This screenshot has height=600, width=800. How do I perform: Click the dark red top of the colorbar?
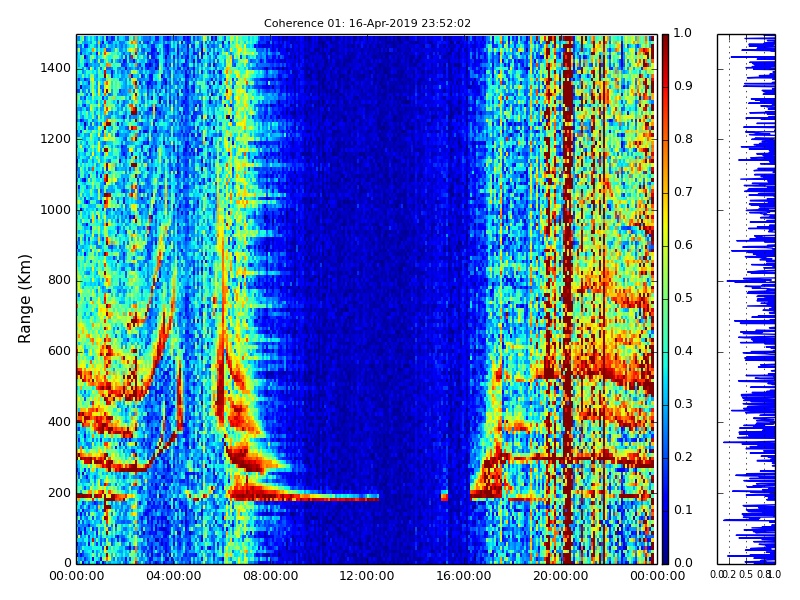tap(665, 43)
